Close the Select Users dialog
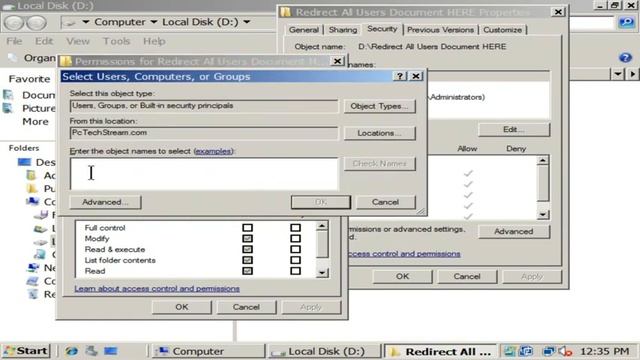 click(x=416, y=76)
